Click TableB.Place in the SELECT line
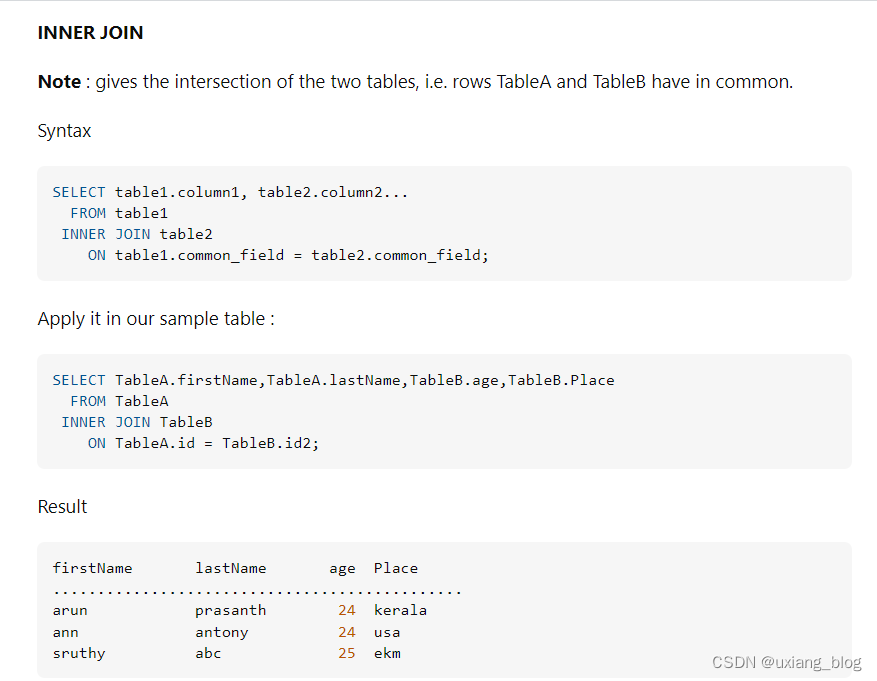This screenshot has height=681, width=877. pos(561,380)
